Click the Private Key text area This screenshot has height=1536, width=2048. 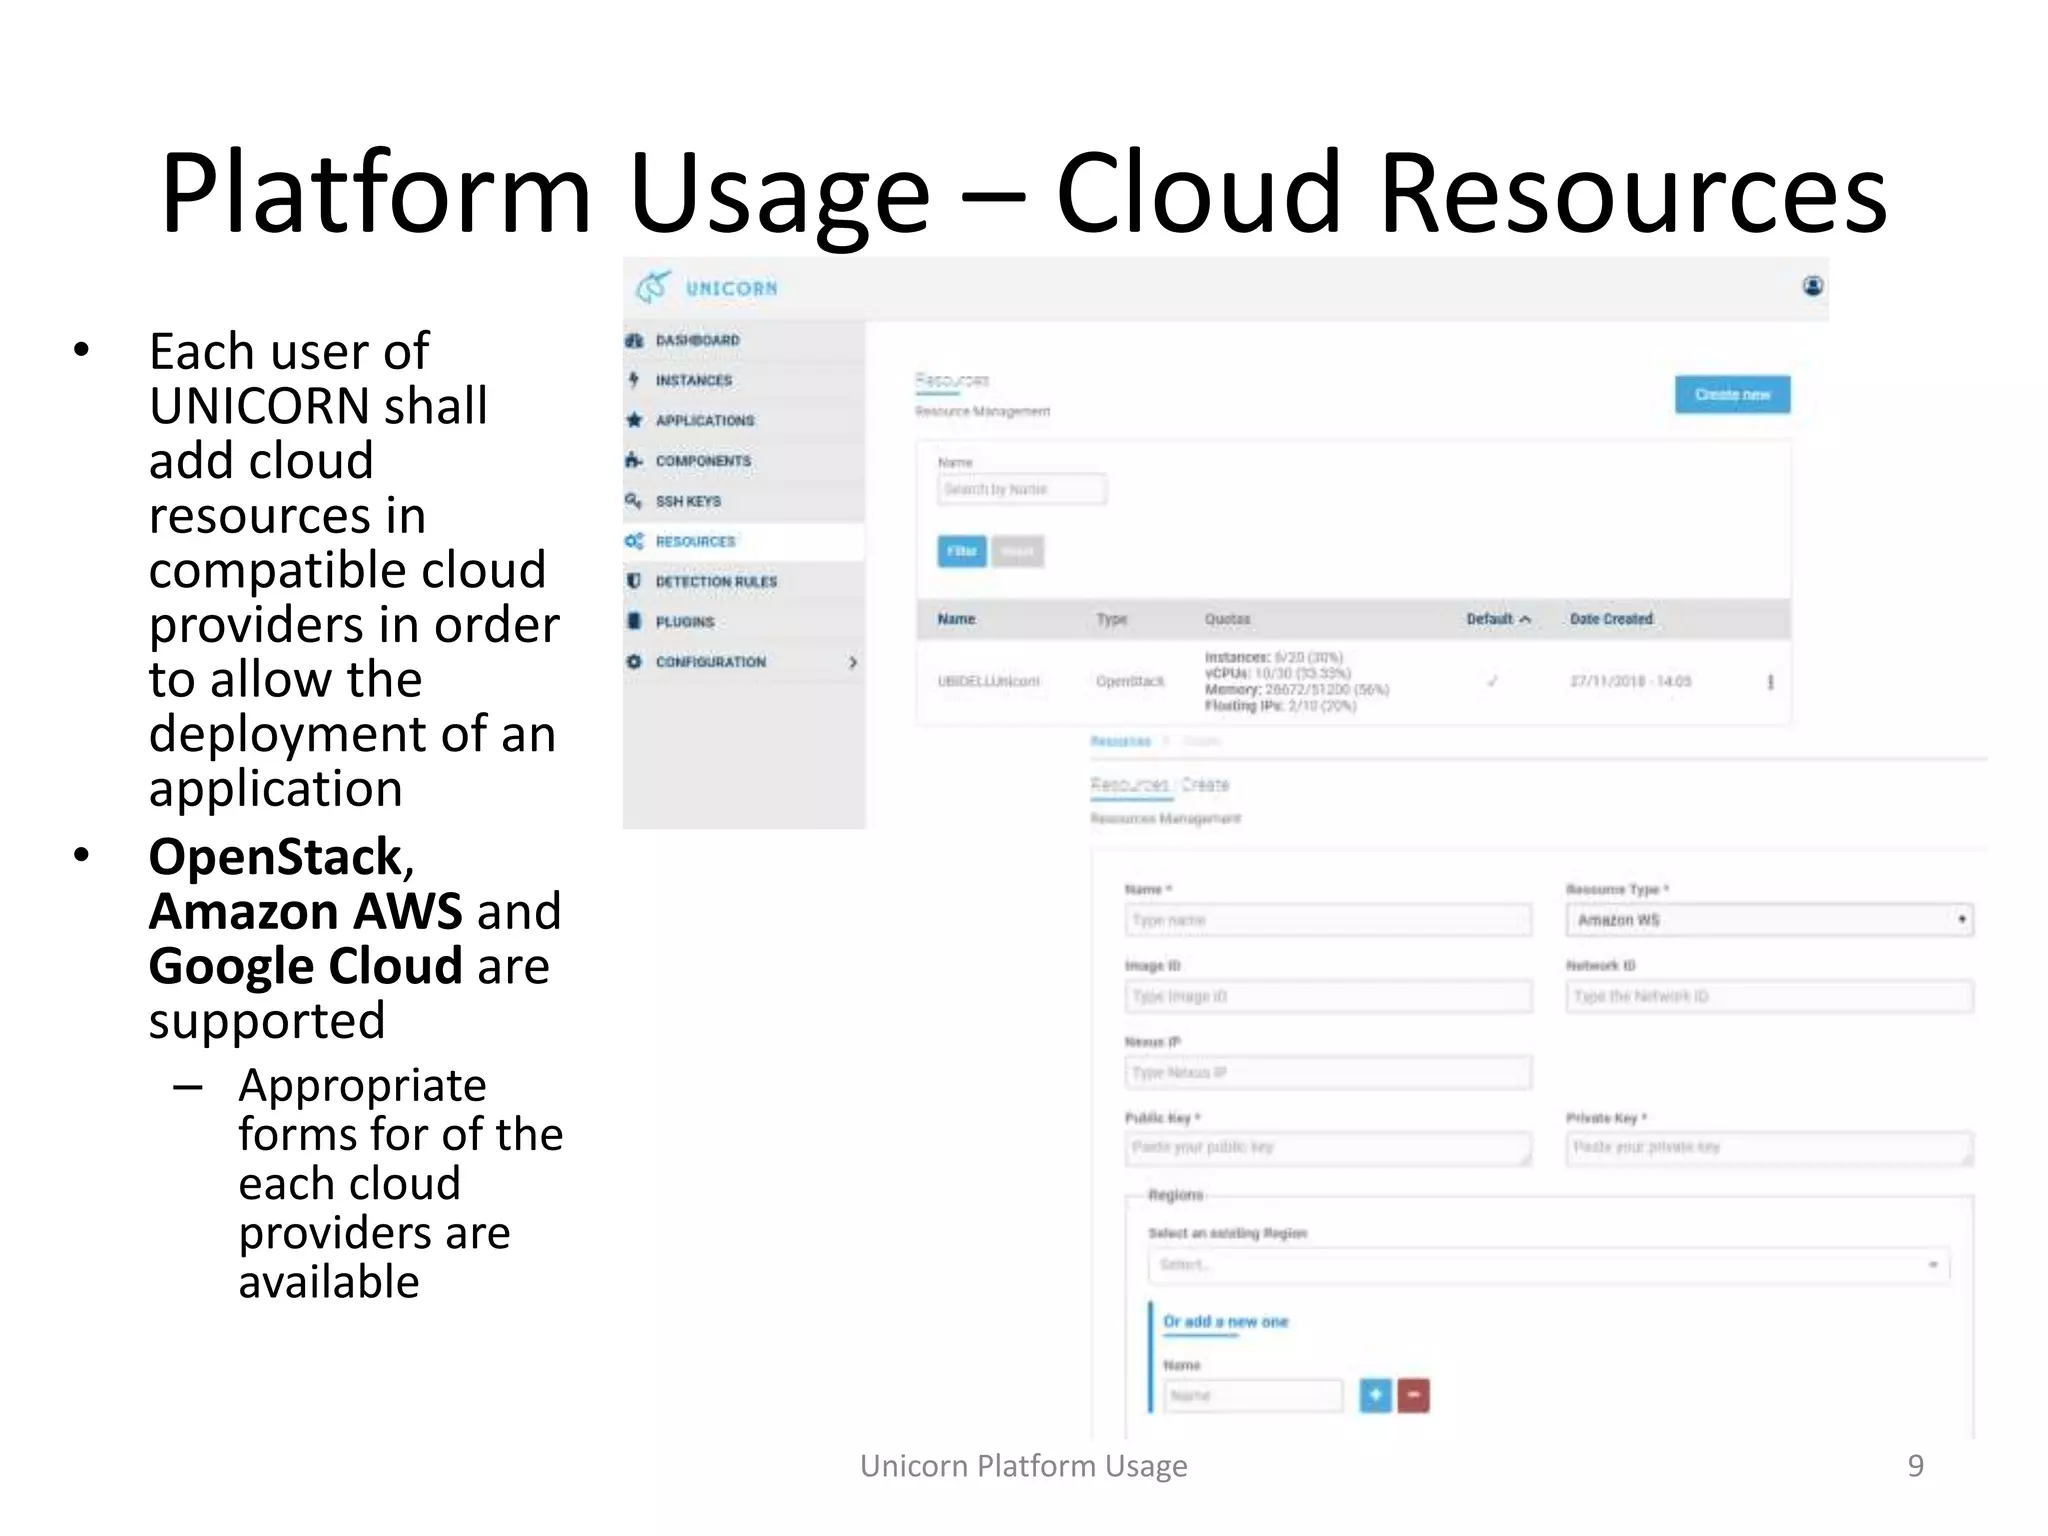pos(1769,1148)
